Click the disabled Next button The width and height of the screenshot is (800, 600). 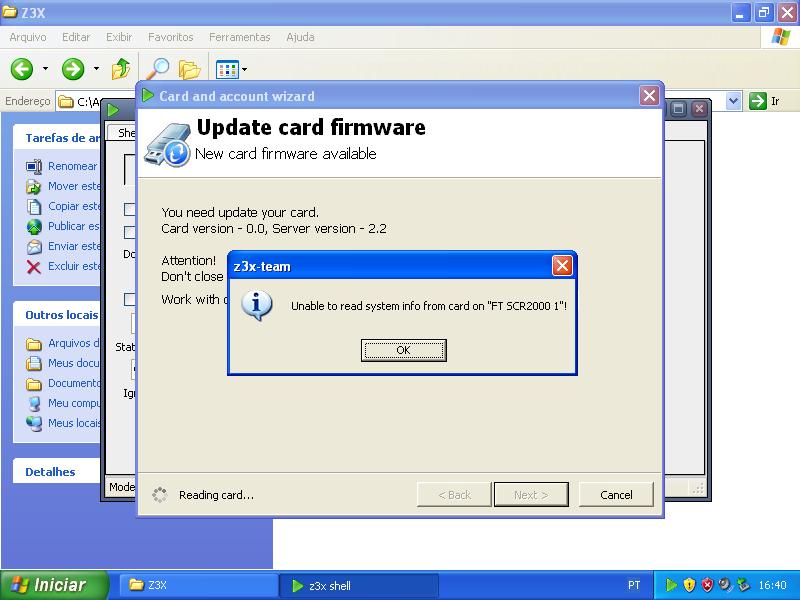pyautogui.click(x=531, y=494)
